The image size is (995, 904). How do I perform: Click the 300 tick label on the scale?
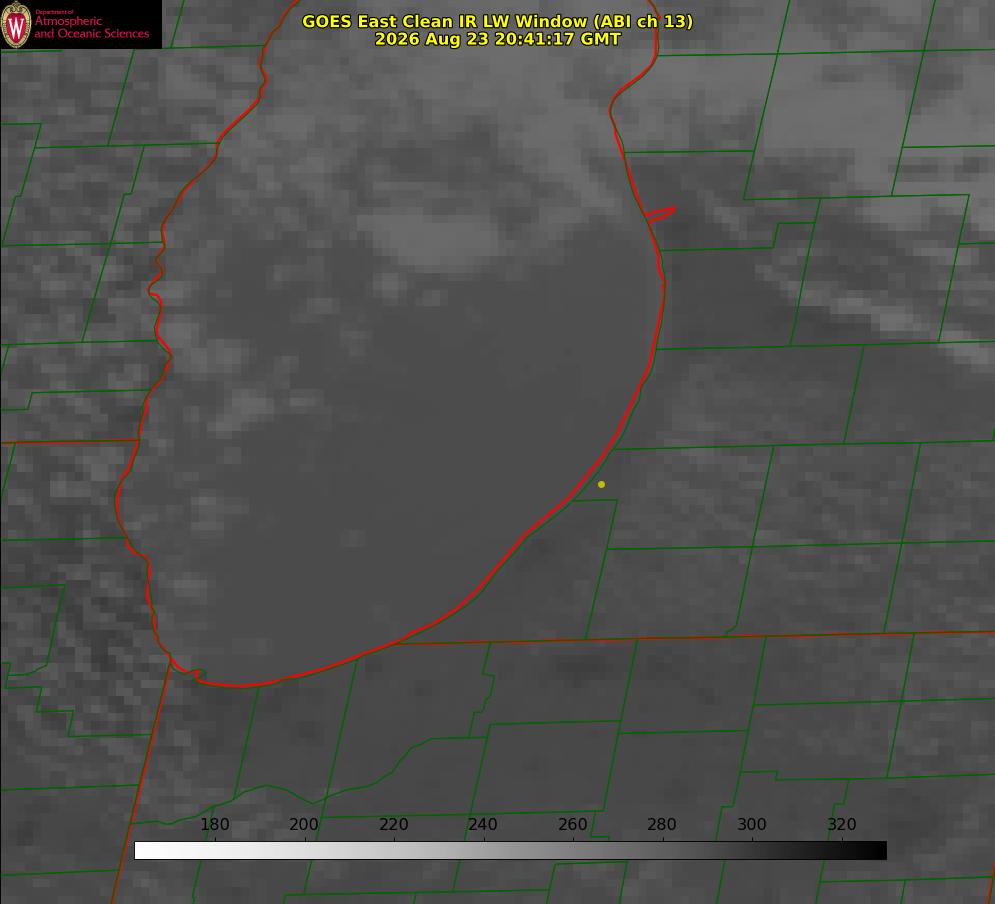[x=752, y=824]
